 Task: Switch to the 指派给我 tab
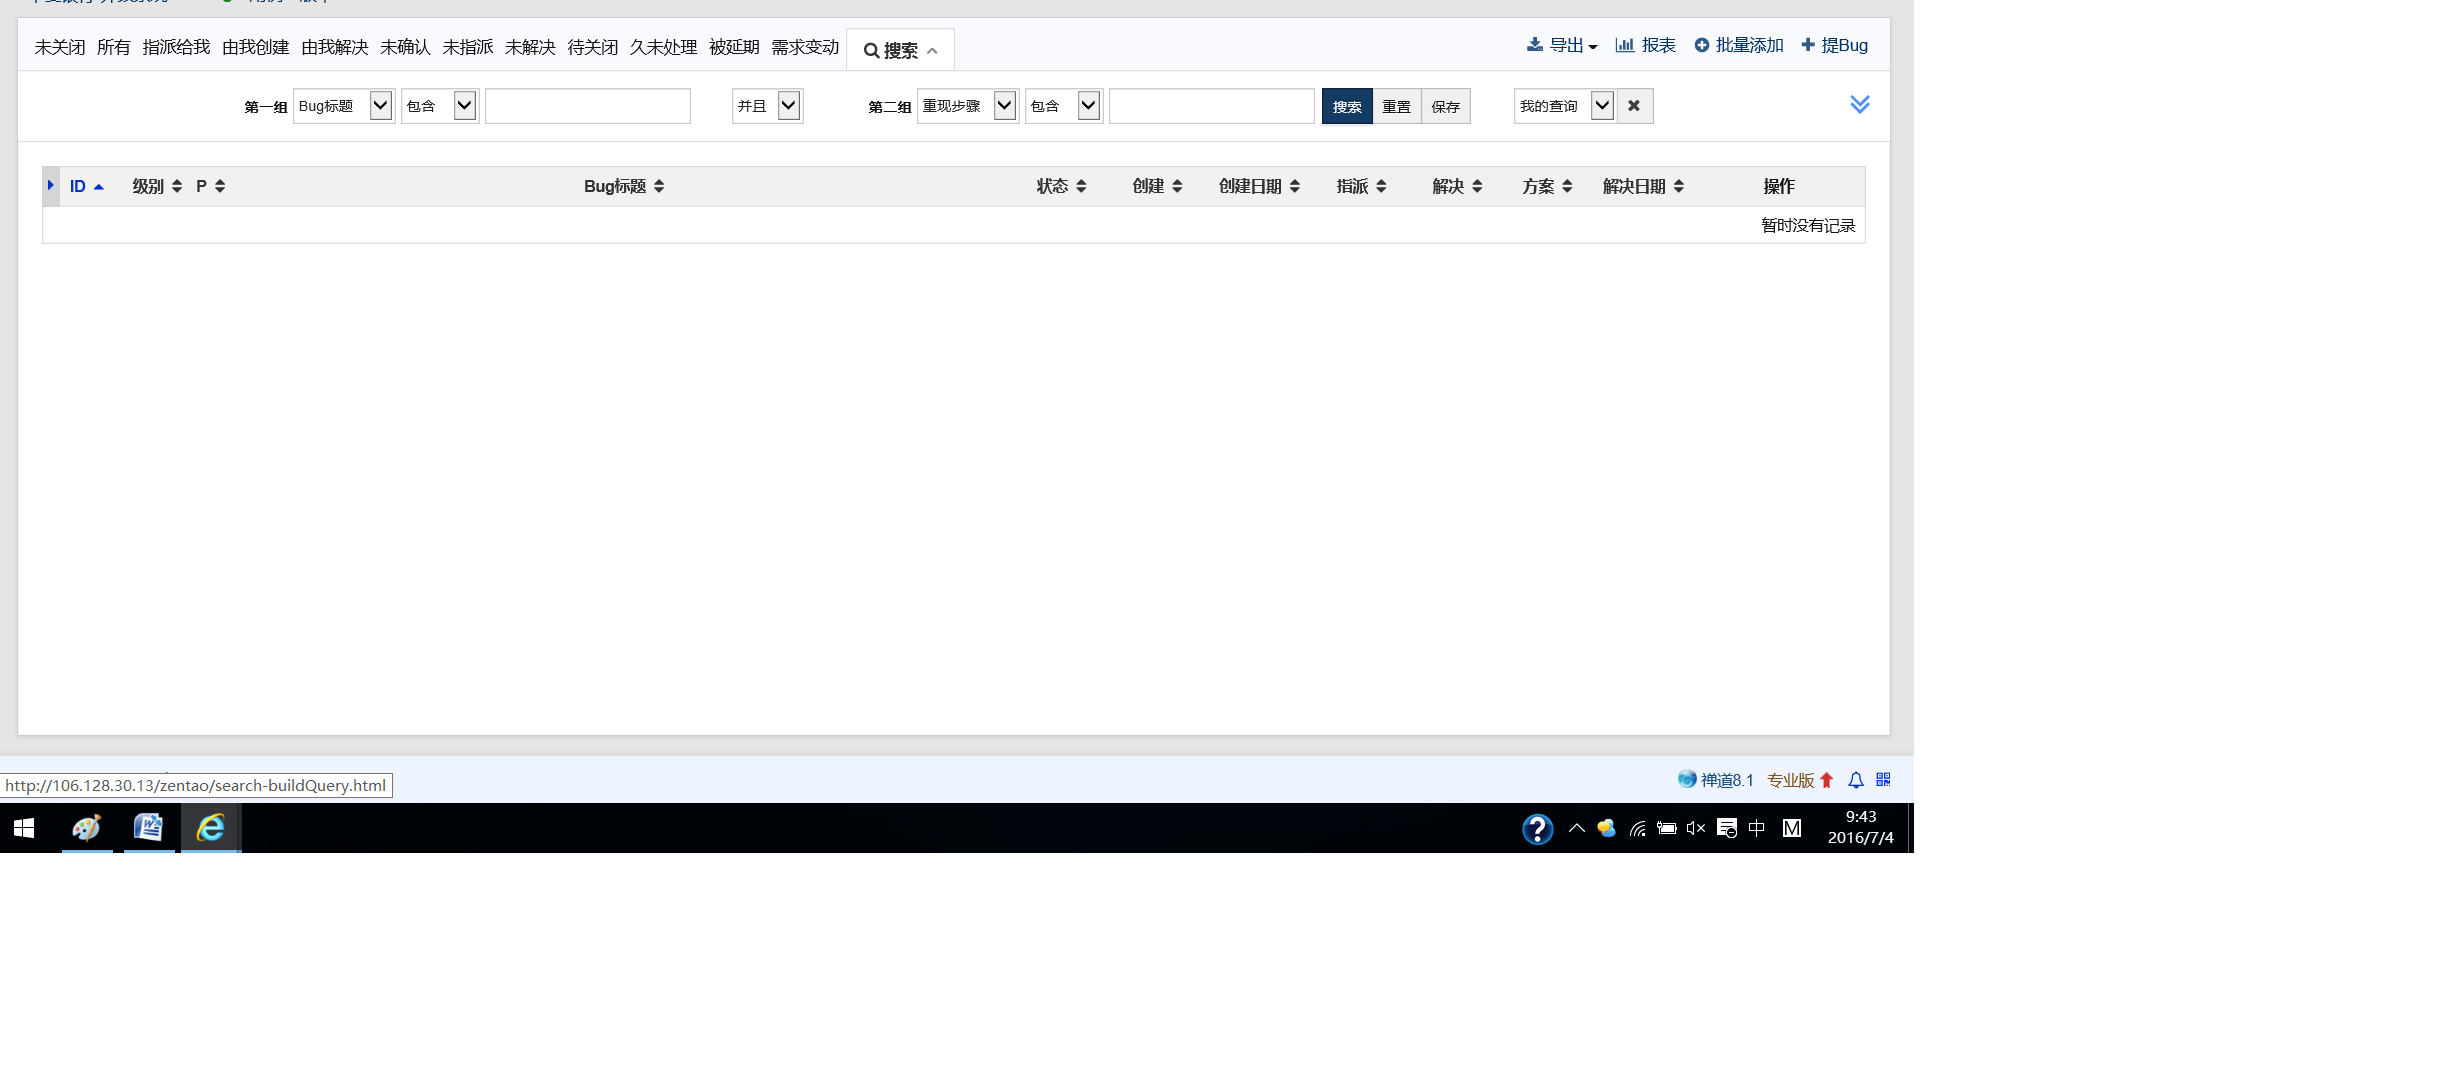click(x=176, y=47)
